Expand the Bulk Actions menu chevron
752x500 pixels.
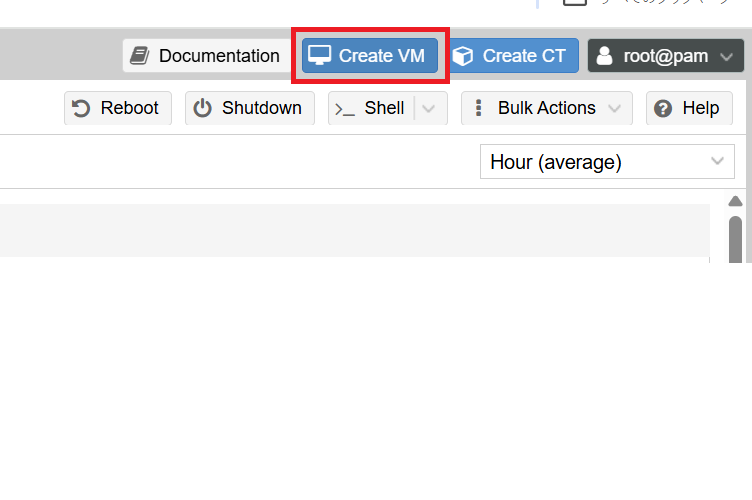pos(614,108)
